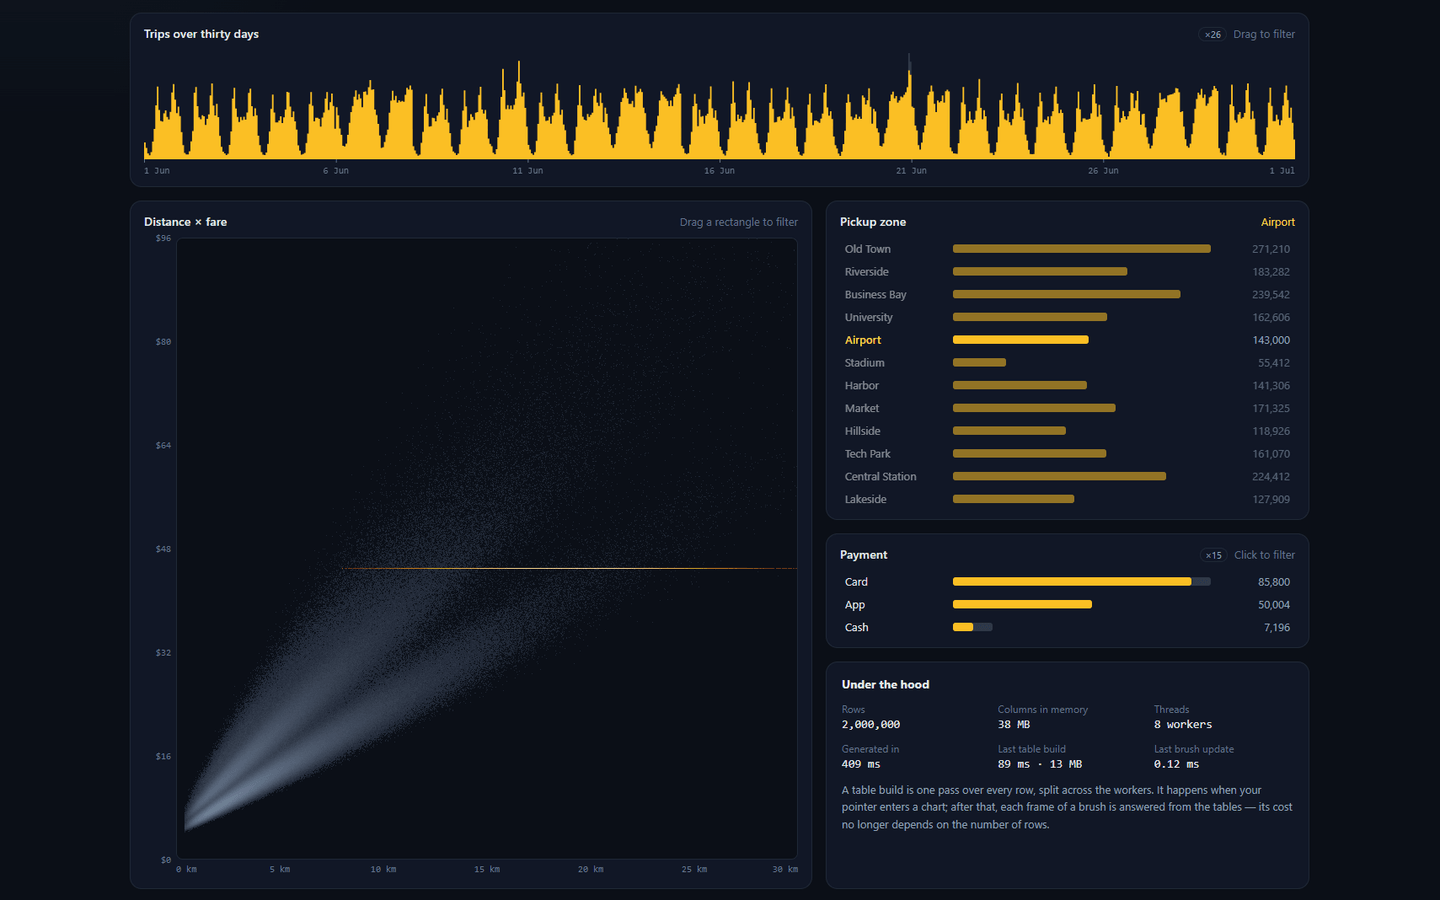Choose the Cash payment row
This screenshot has height=900, width=1440.
[x=1067, y=627]
